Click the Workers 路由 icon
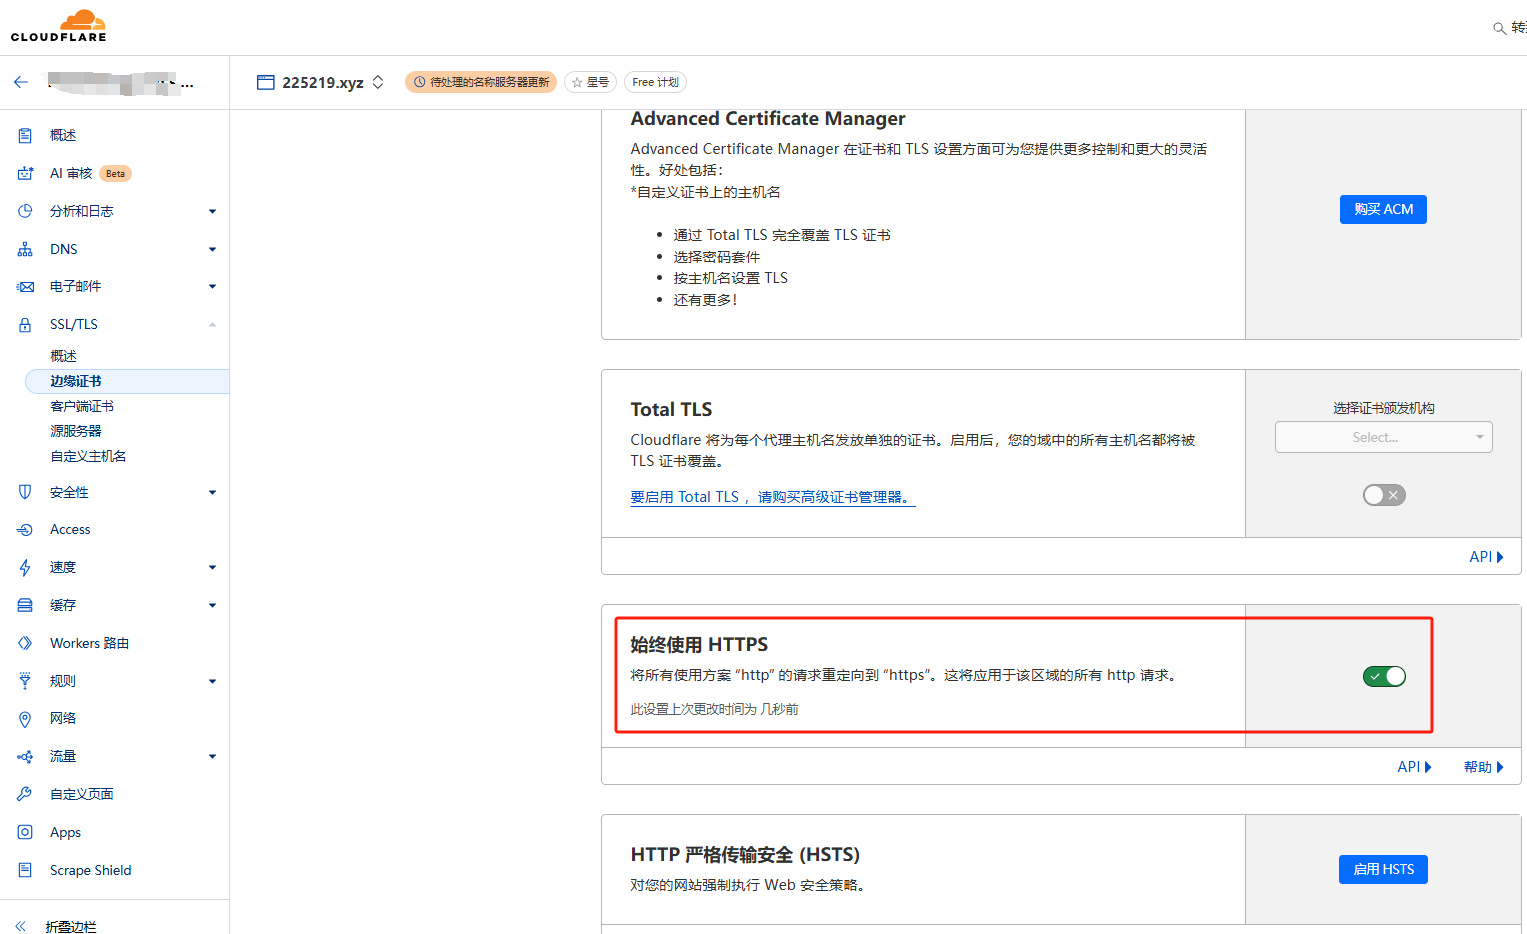This screenshot has height=934, width=1527. pyautogui.click(x=25, y=644)
